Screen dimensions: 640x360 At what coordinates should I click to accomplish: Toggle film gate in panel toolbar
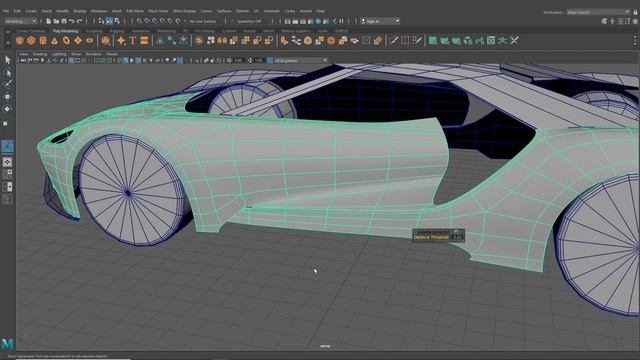point(78,60)
